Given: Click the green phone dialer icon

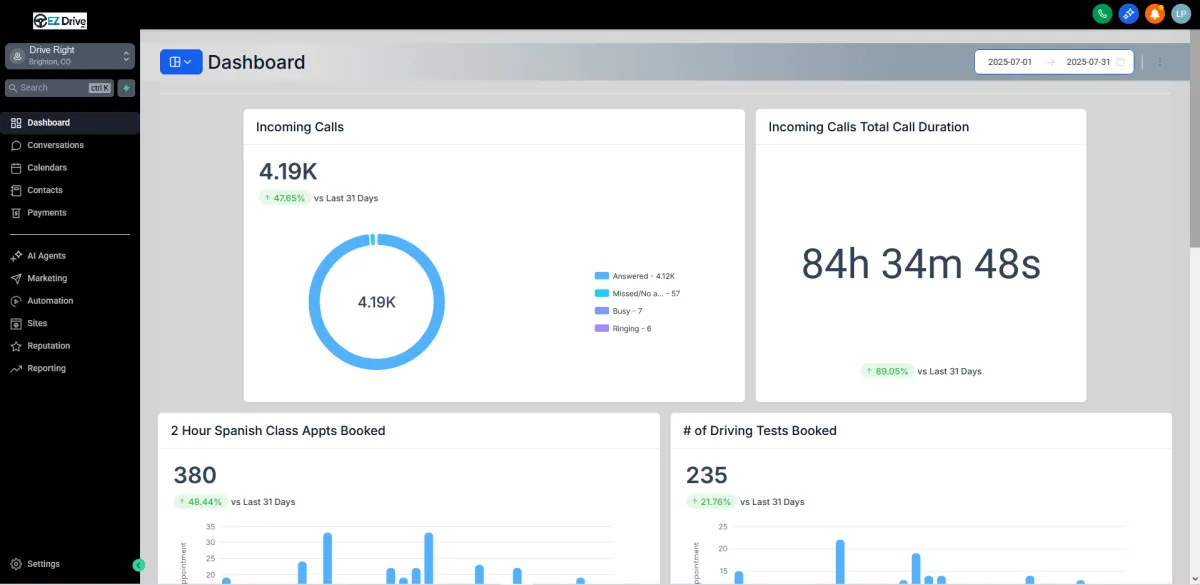Looking at the screenshot, I should tap(1102, 14).
